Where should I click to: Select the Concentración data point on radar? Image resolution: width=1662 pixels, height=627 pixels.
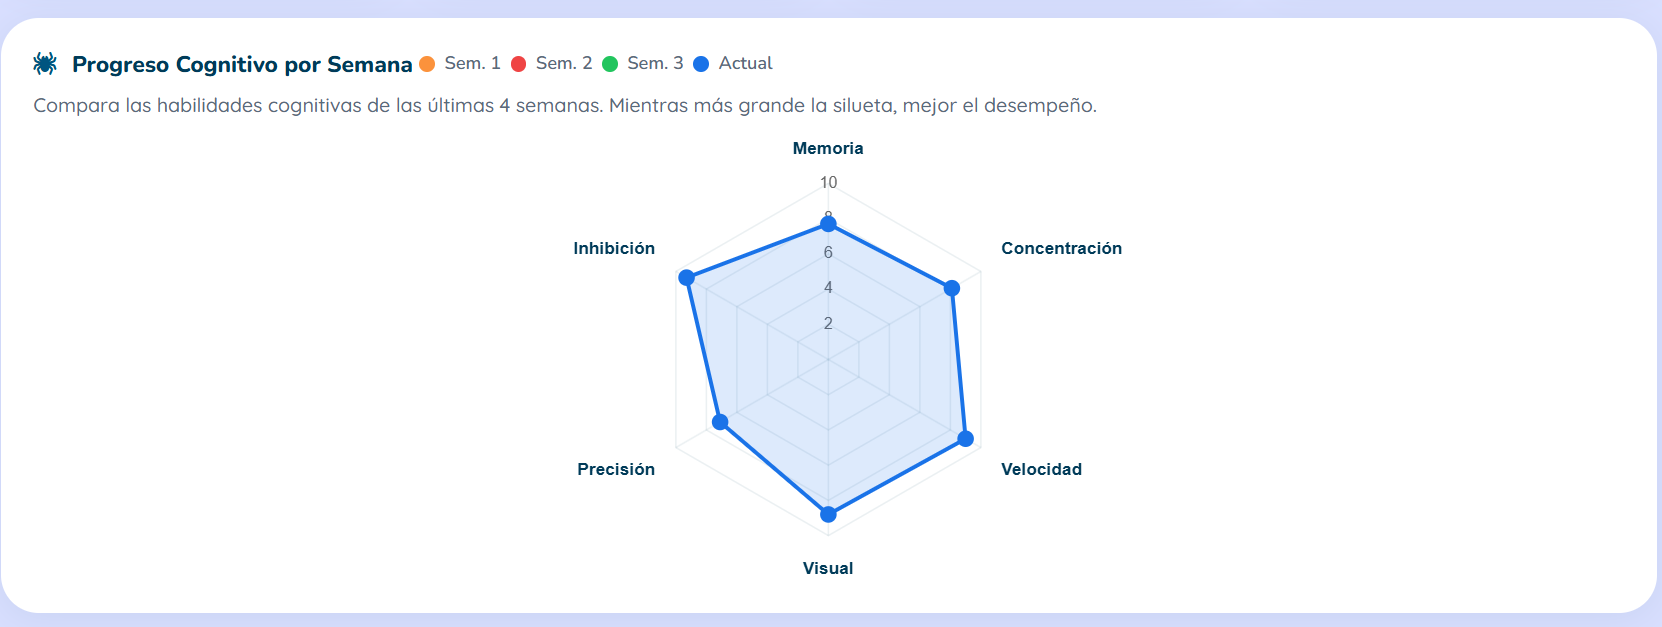pyautogui.click(x=952, y=288)
